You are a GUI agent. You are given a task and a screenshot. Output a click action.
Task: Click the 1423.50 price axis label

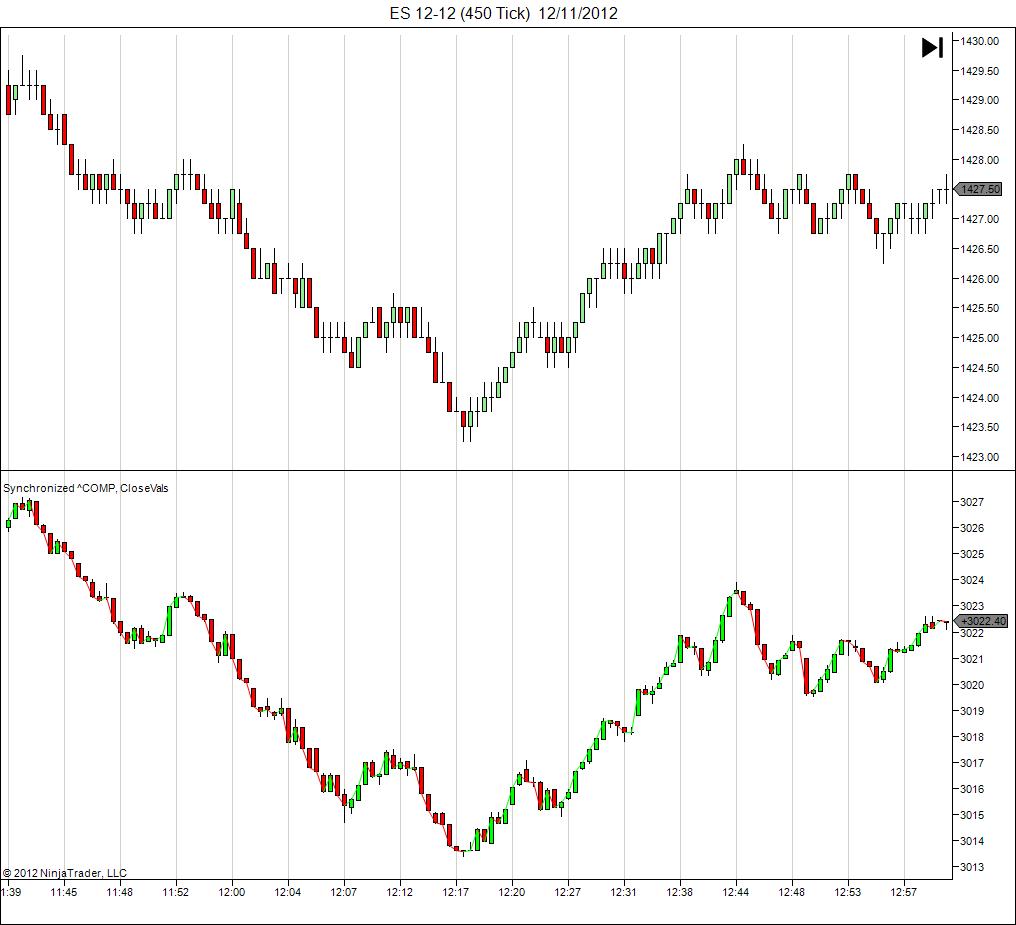(979, 427)
